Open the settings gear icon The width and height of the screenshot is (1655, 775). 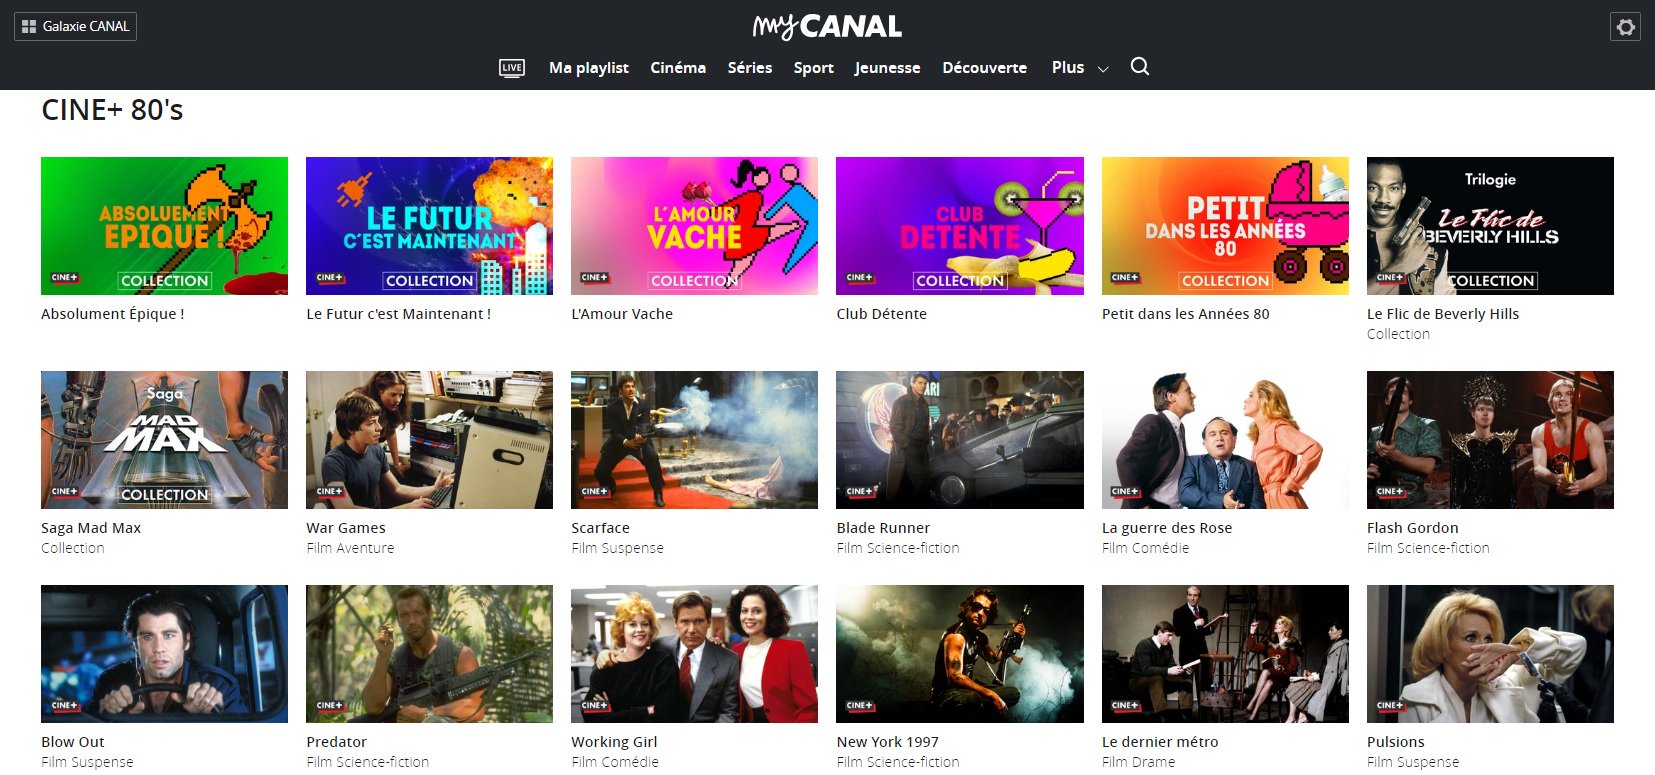point(1626,27)
